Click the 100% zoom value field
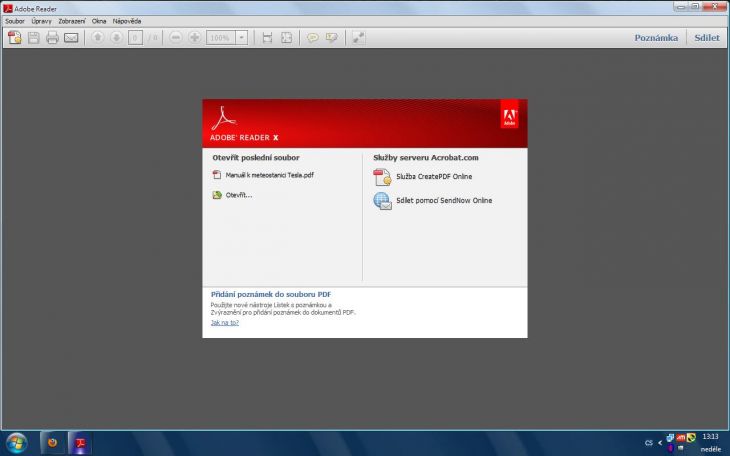This screenshot has width=730, height=456. point(221,38)
